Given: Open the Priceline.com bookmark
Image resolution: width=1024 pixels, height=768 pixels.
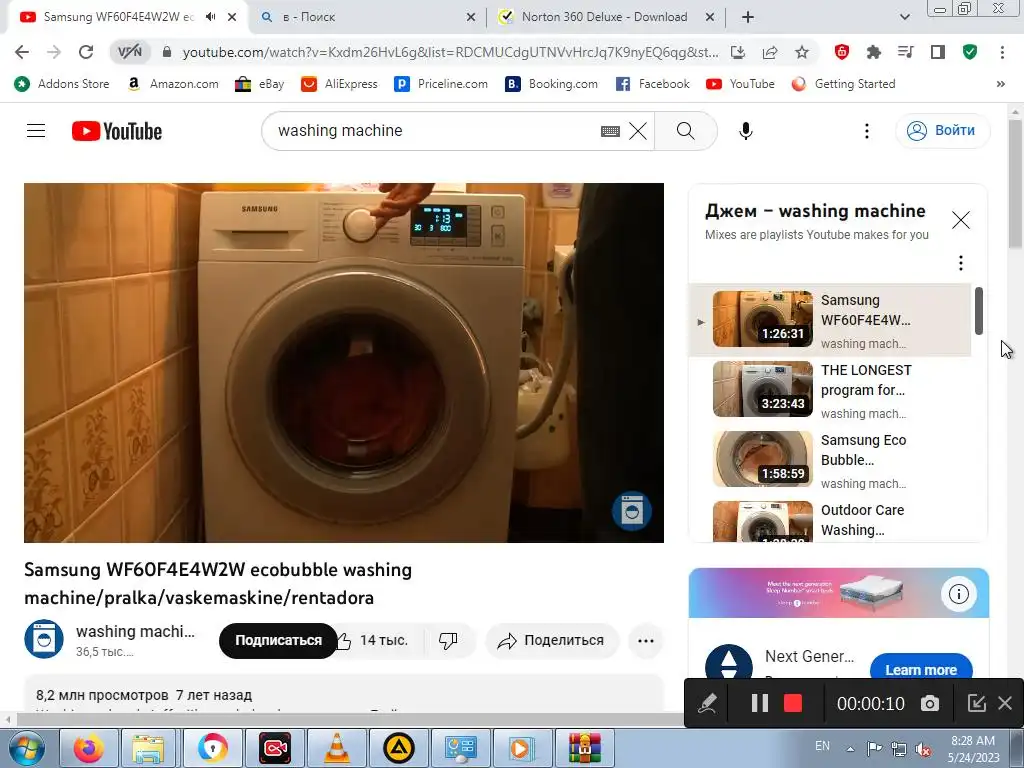Looking at the screenshot, I should pos(441,84).
